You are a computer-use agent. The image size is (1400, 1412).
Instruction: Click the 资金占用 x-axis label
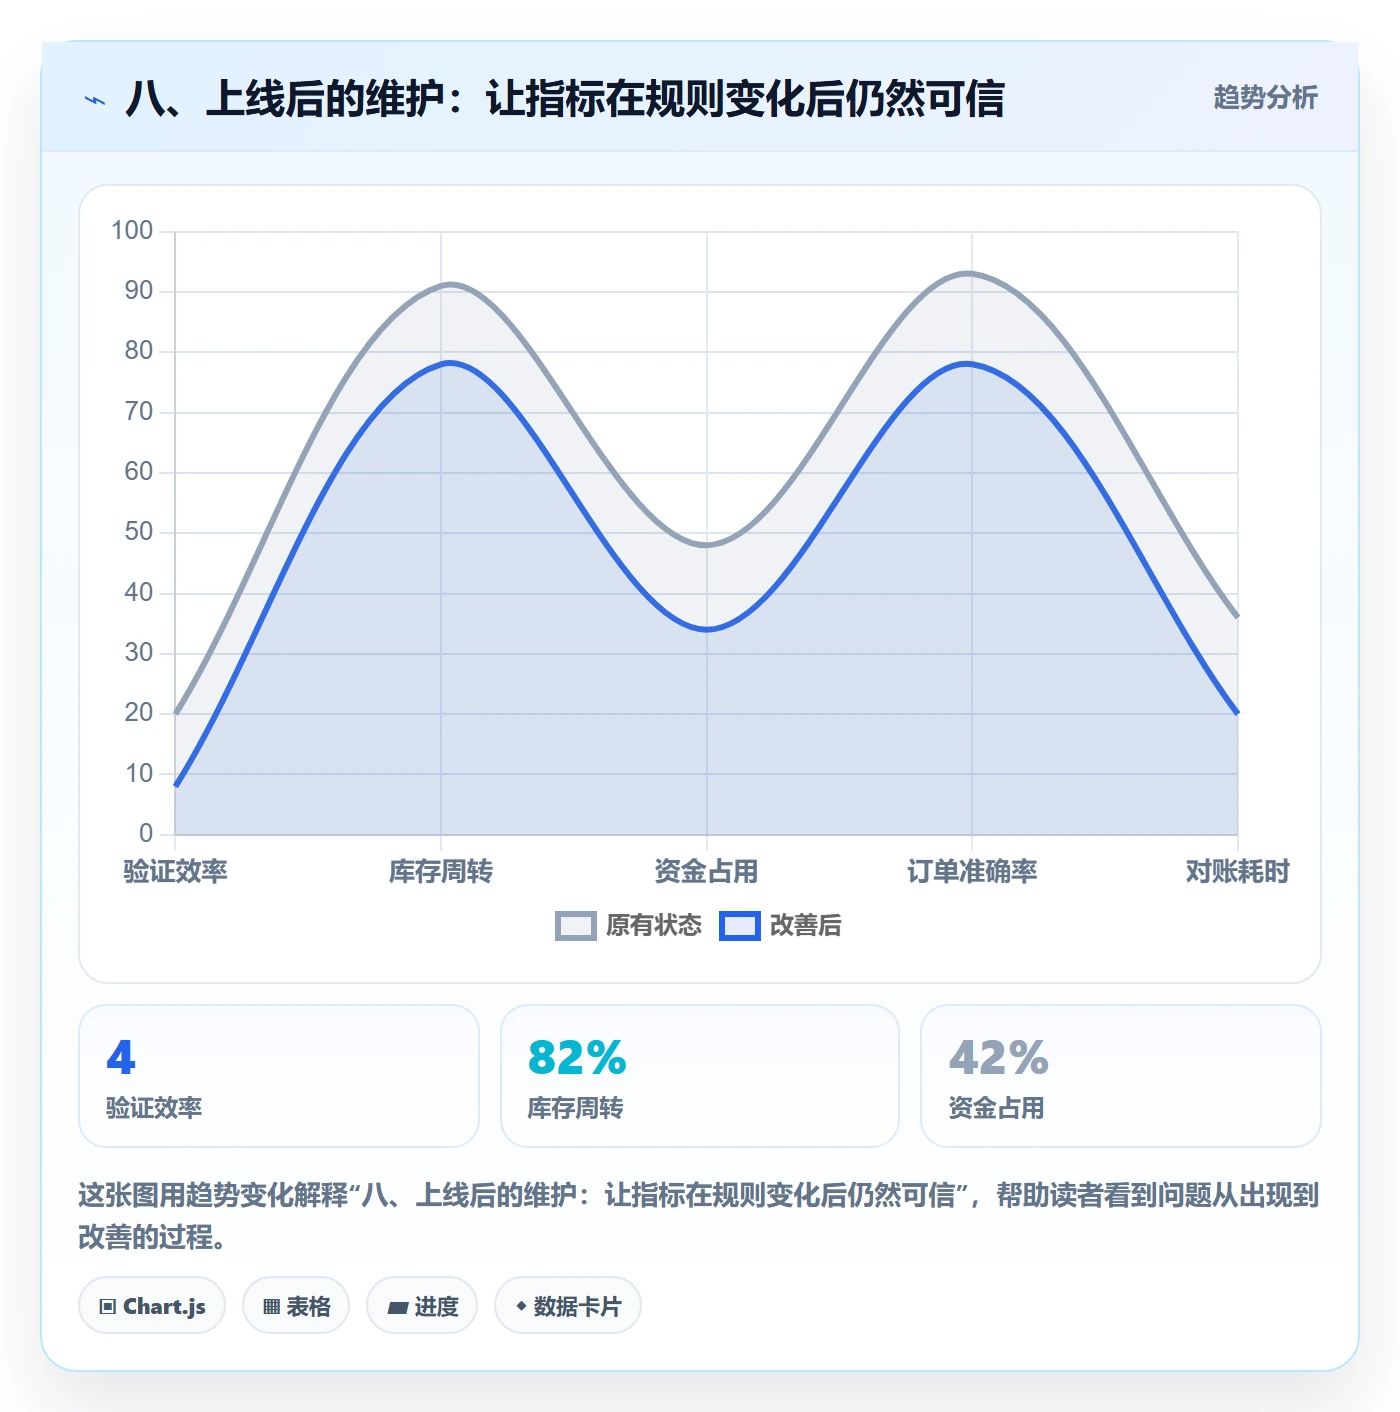(x=706, y=871)
